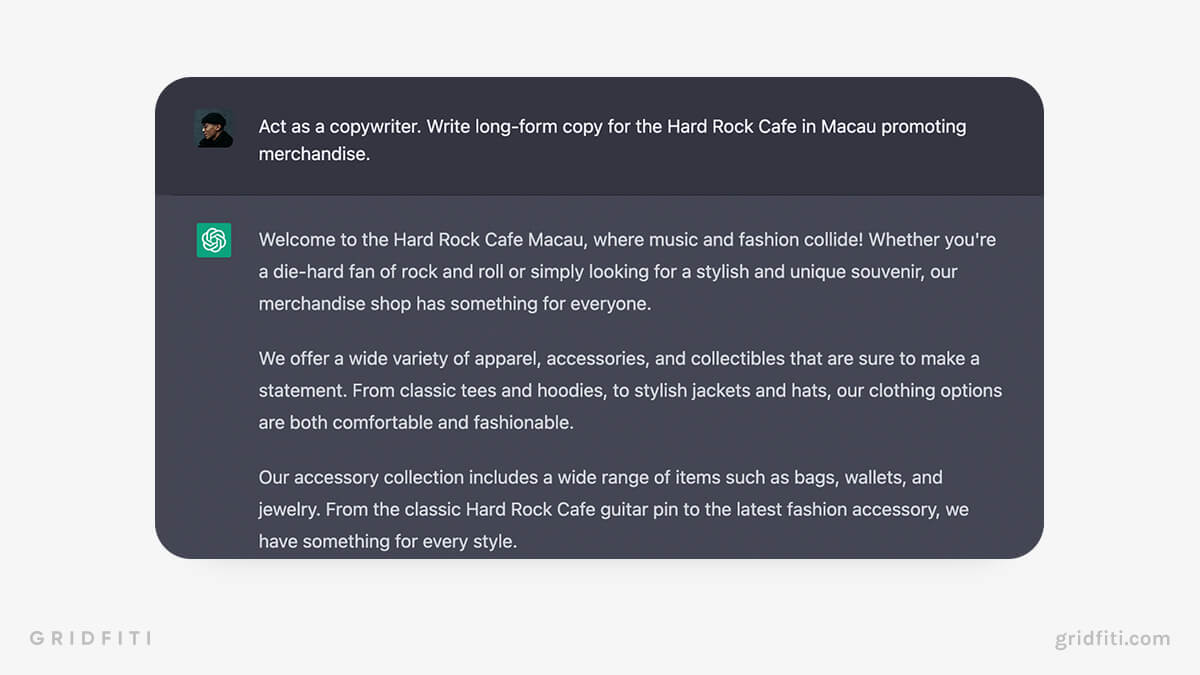The width and height of the screenshot is (1200, 675).
Task: Click the line beginning "Our accessory collection includes"
Action: coord(600,478)
